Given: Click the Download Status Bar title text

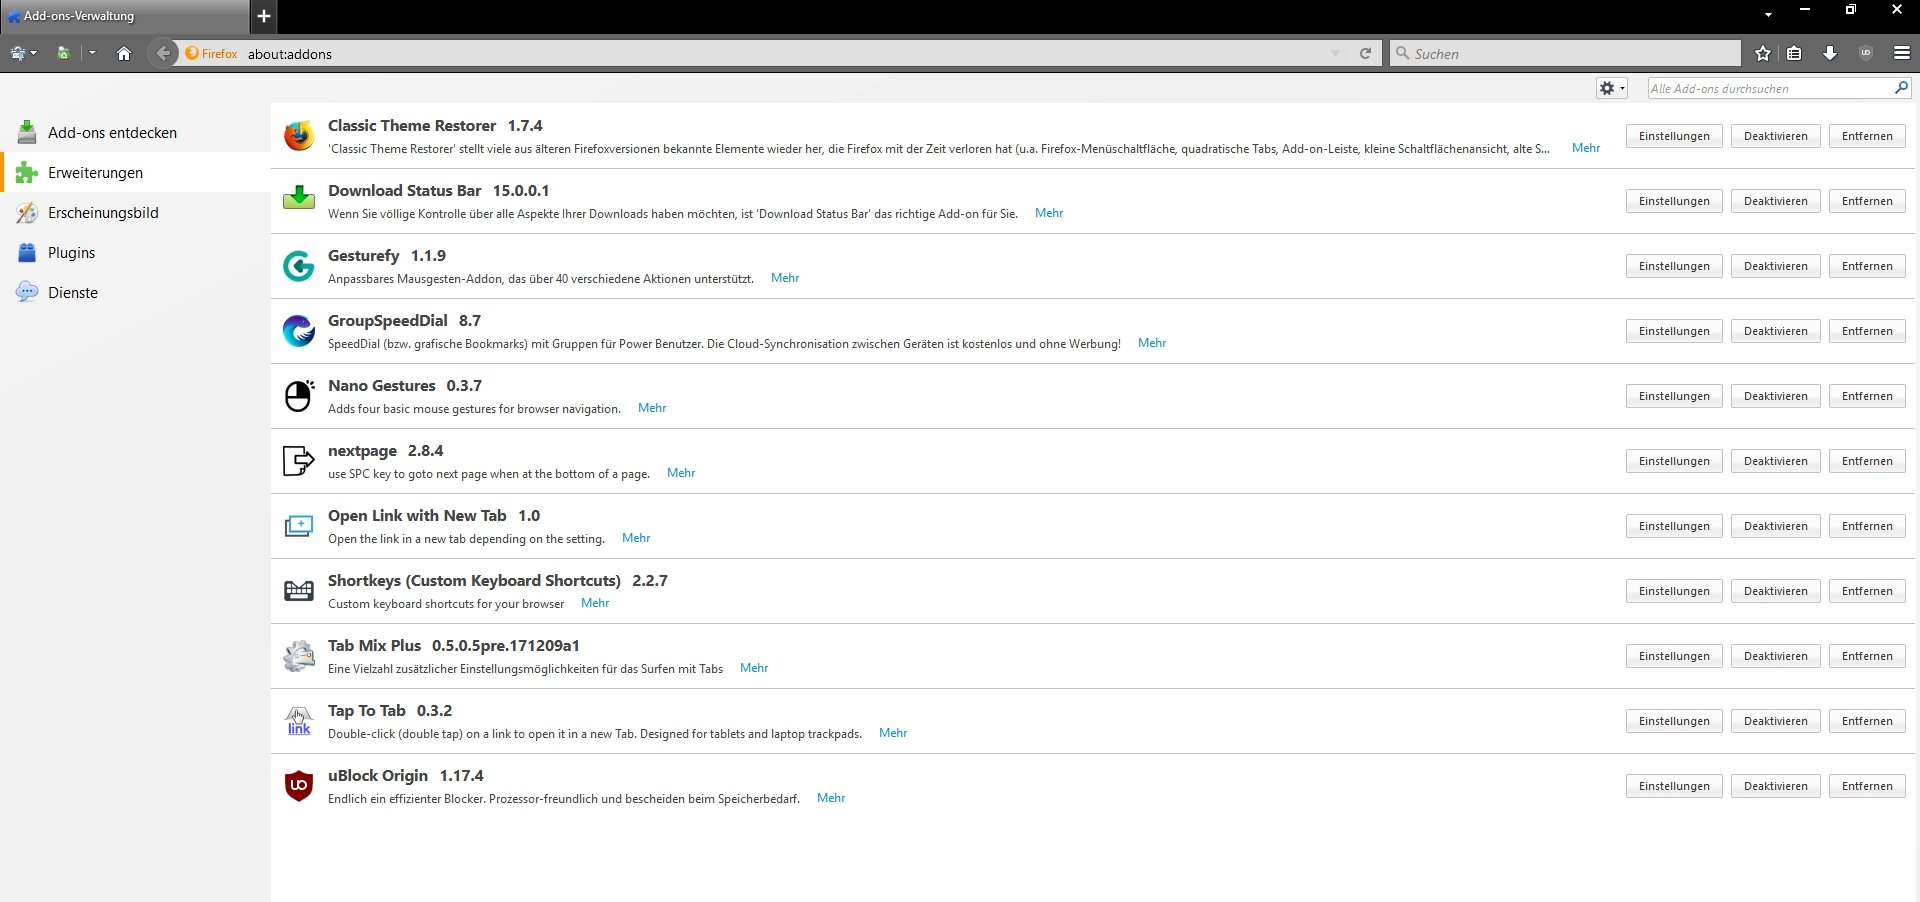Looking at the screenshot, I should pyautogui.click(x=405, y=191).
